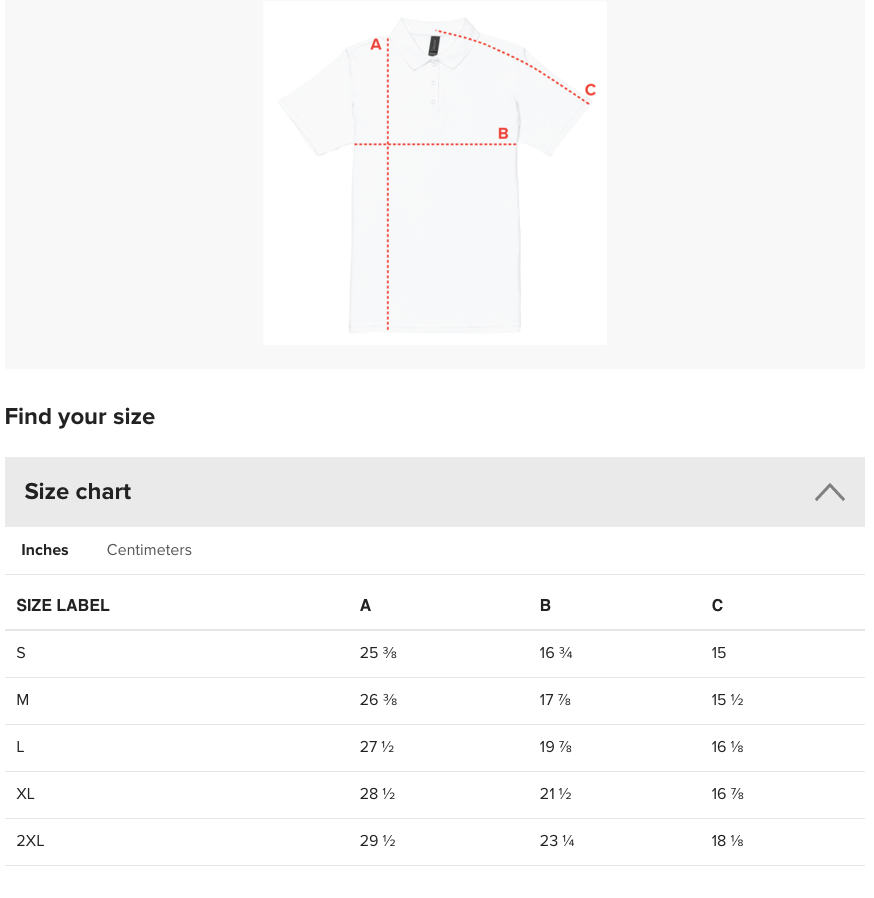Click the red letter A marker
874x898 pixels.
[x=376, y=44]
